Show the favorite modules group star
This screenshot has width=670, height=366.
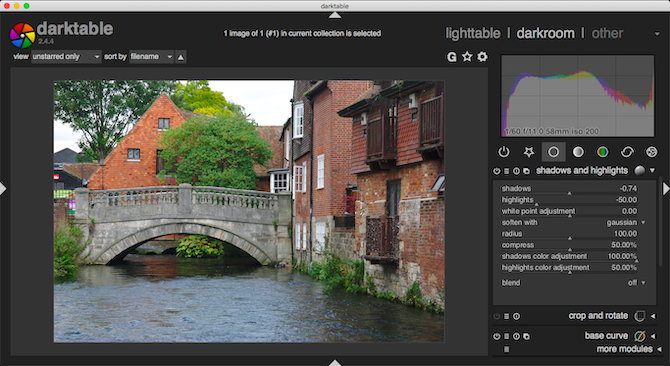tap(529, 152)
